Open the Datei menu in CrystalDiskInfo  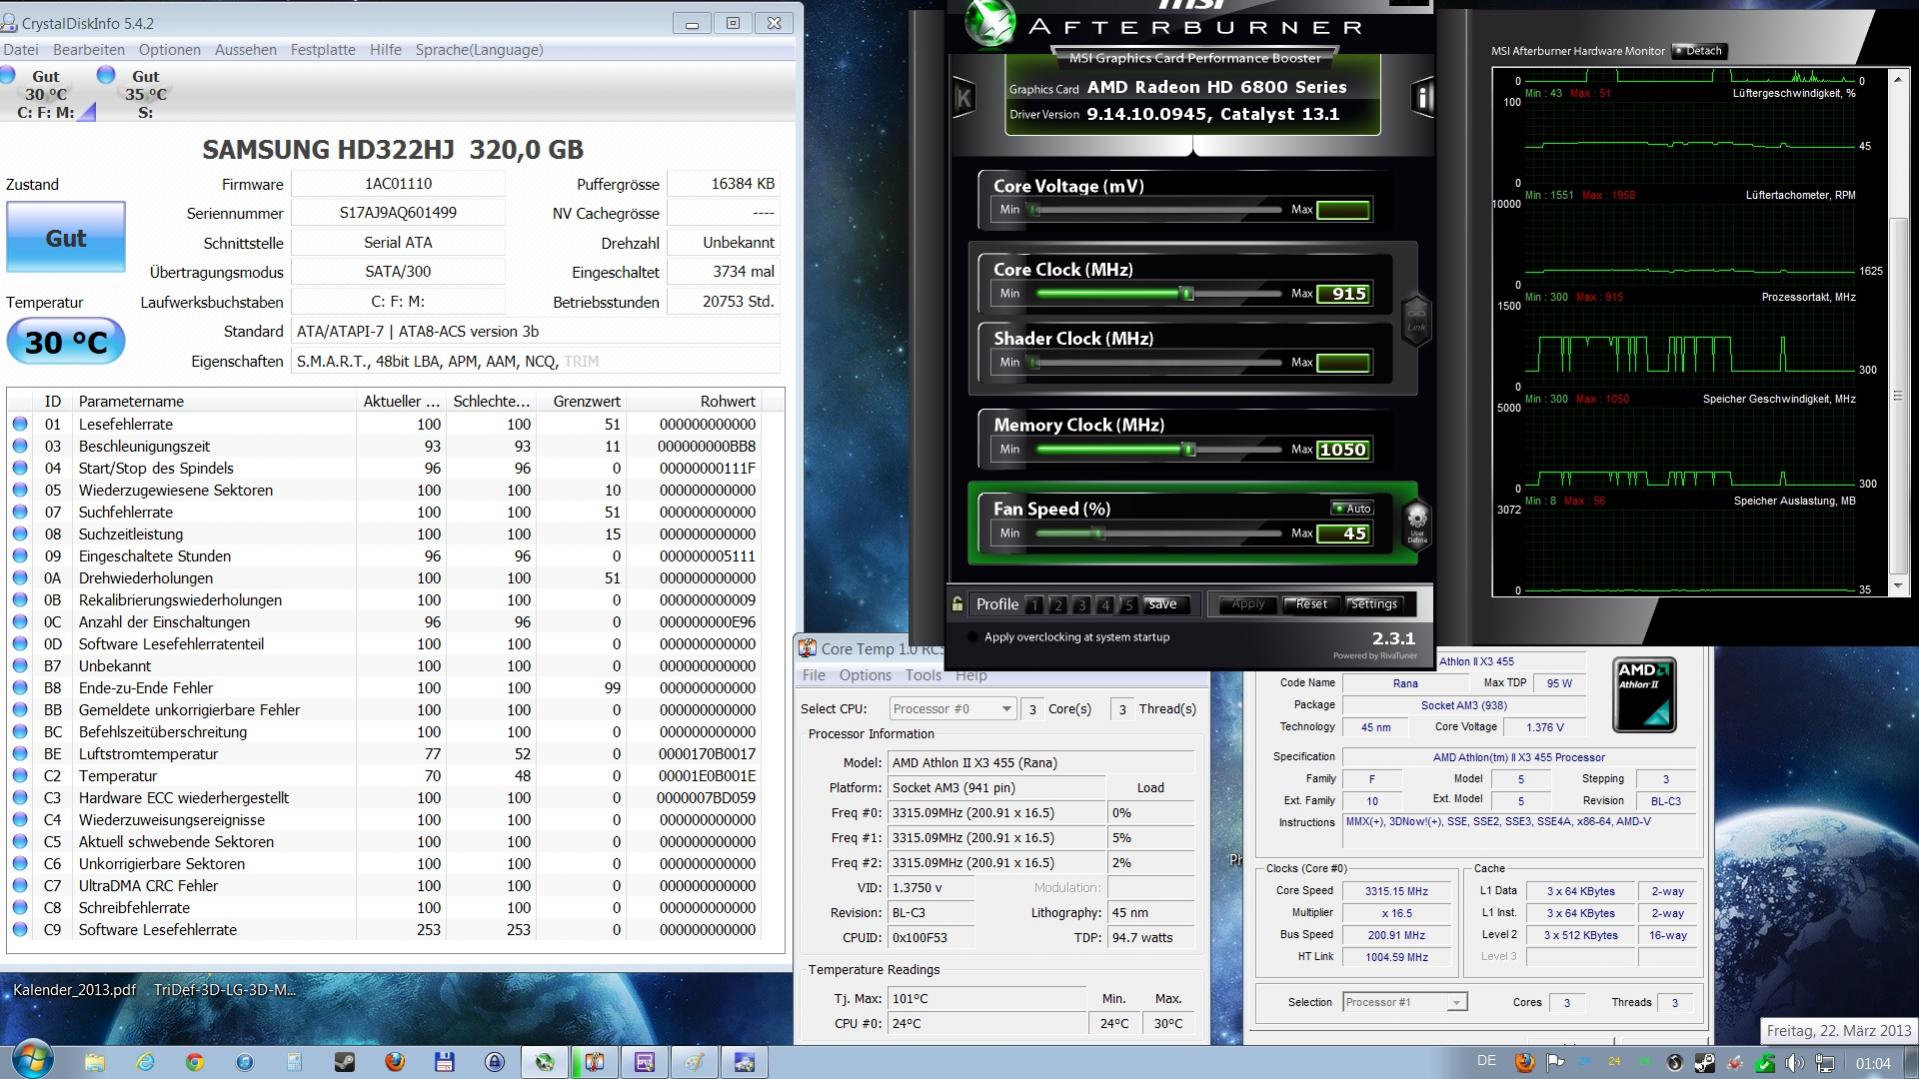(x=21, y=50)
